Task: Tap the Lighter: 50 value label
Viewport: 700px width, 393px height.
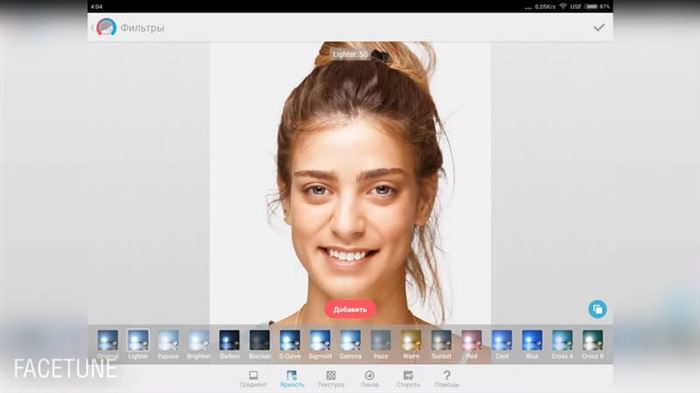Action: 350,54
